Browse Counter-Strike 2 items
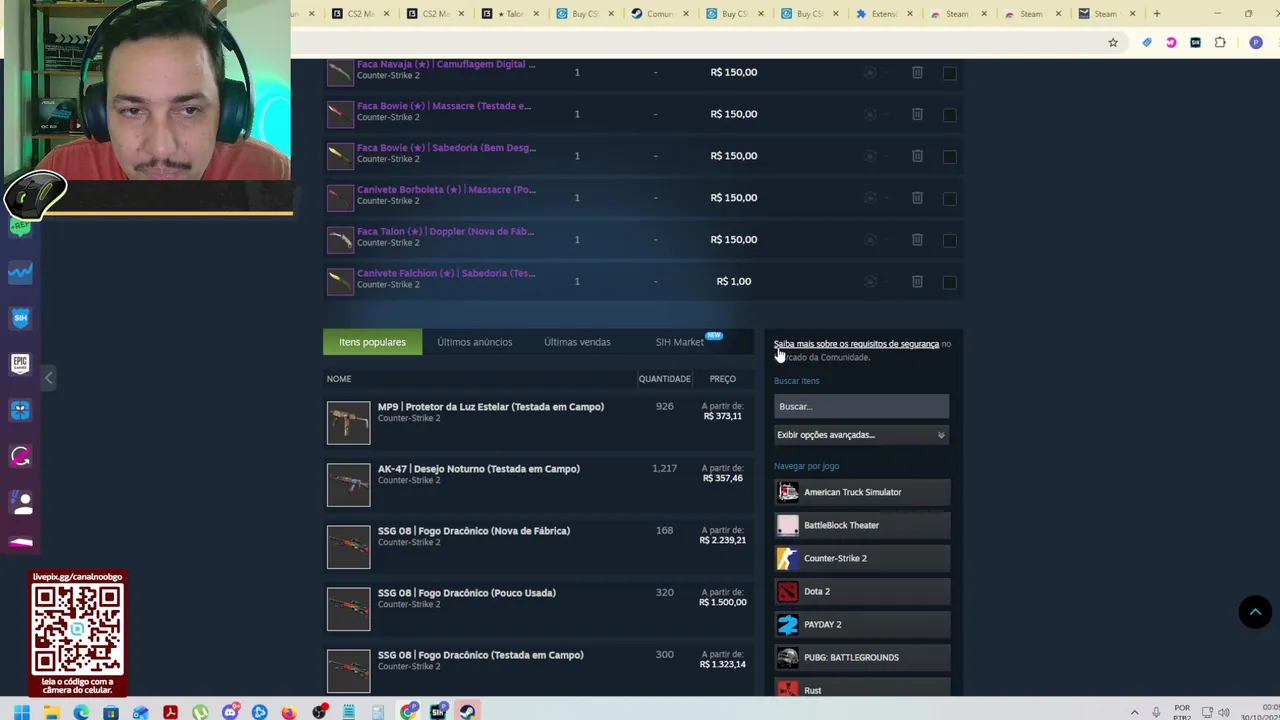The width and height of the screenshot is (1280, 720). 861,558
